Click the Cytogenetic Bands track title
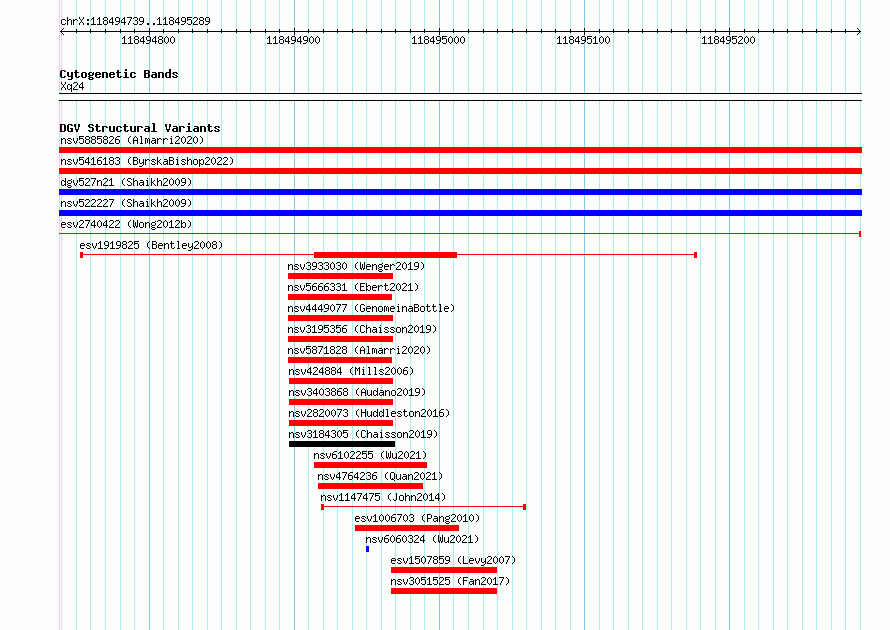890x630 pixels. (x=119, y=74)
